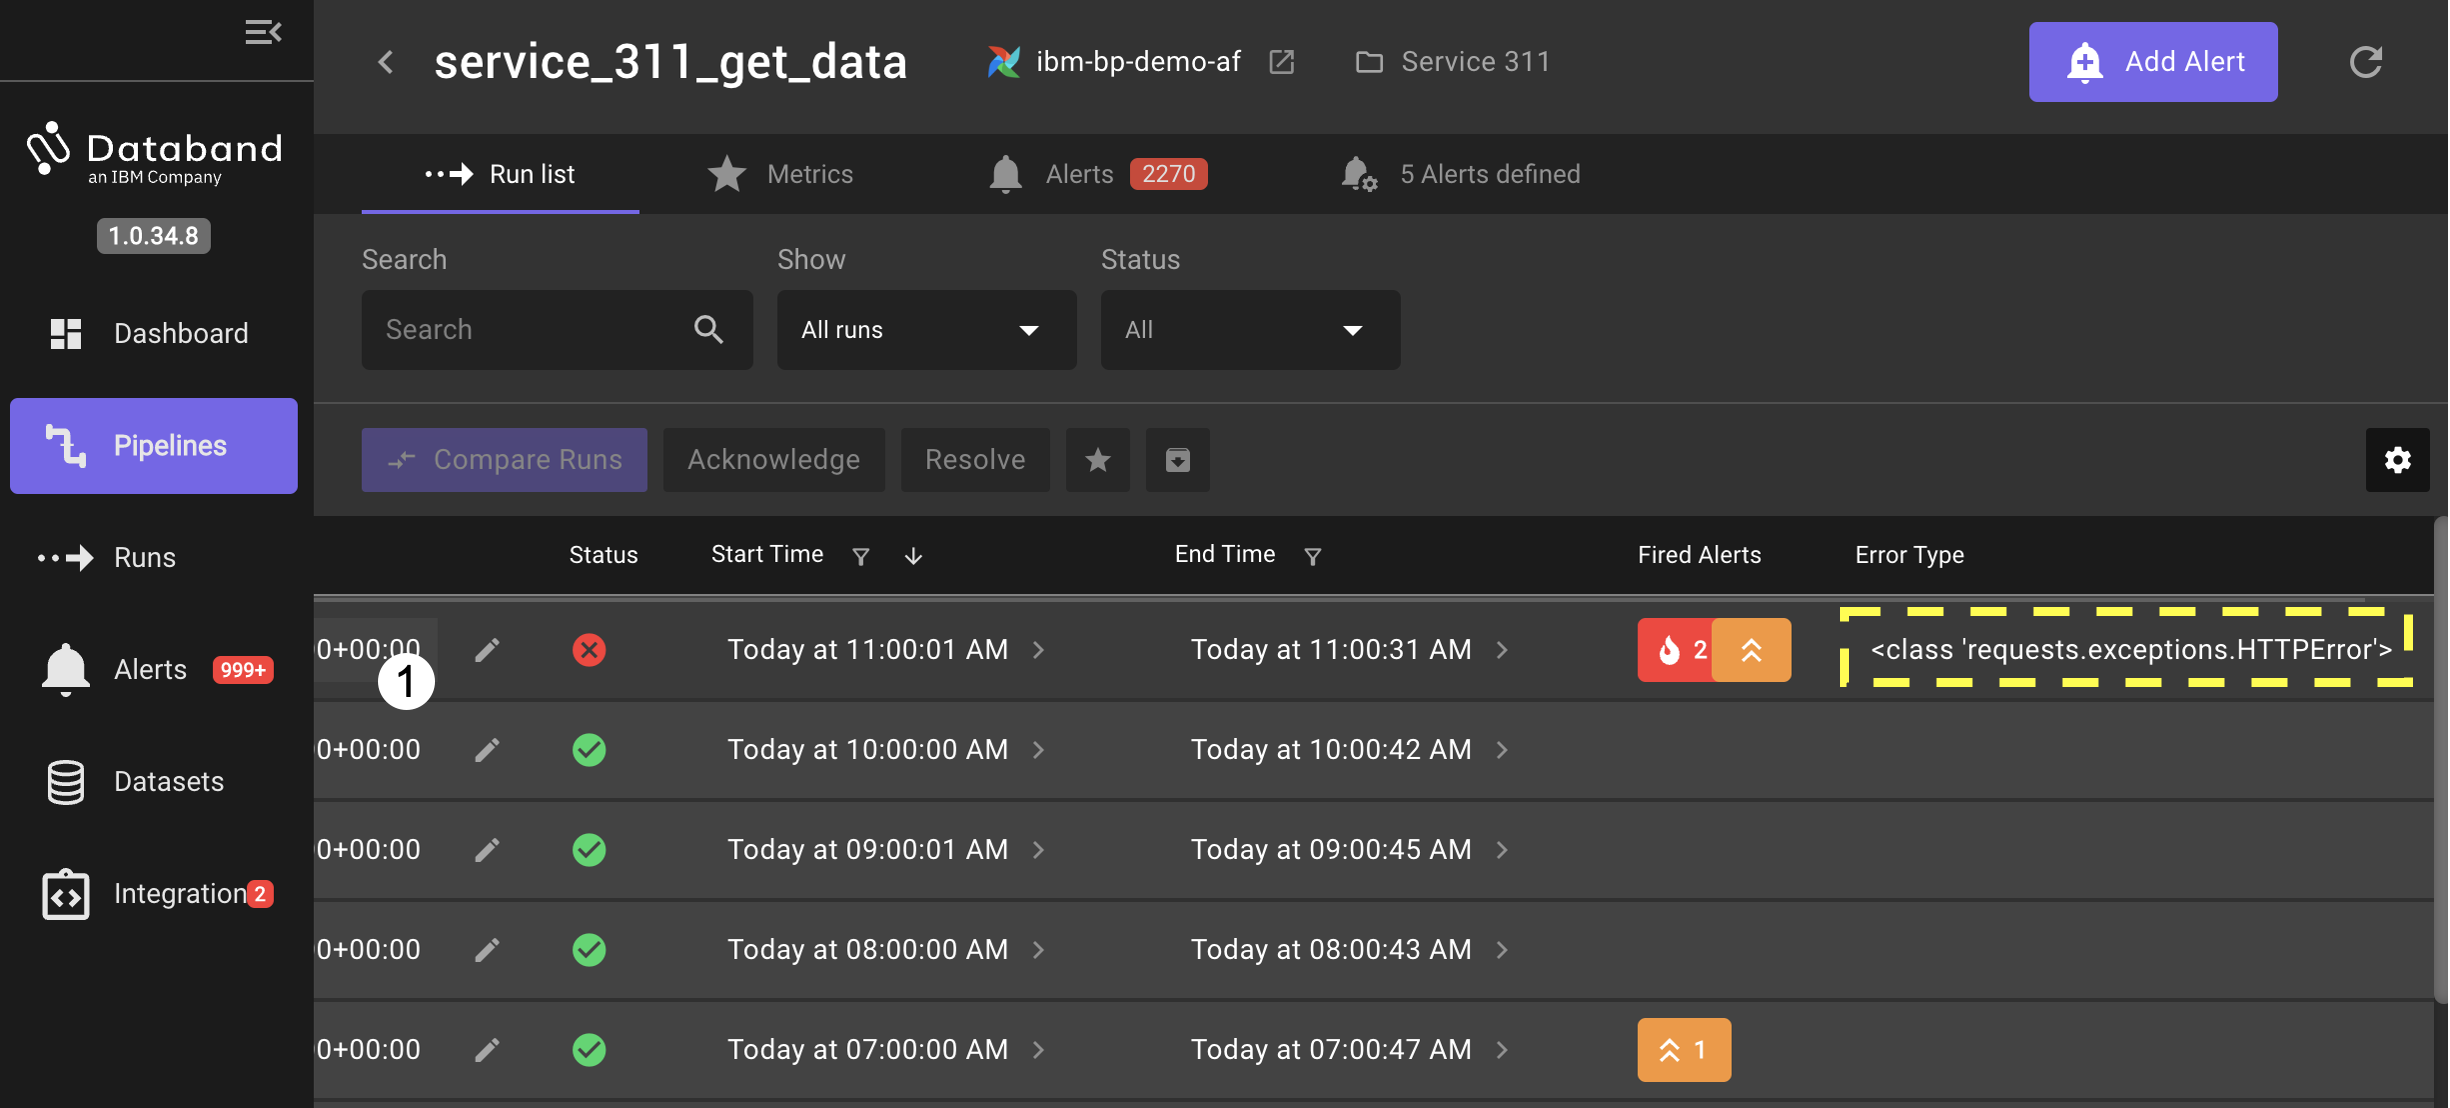This screenshot has height=1108, width=2450.
Task: Open the Status All dropdown
Action: coord(1249,330)
